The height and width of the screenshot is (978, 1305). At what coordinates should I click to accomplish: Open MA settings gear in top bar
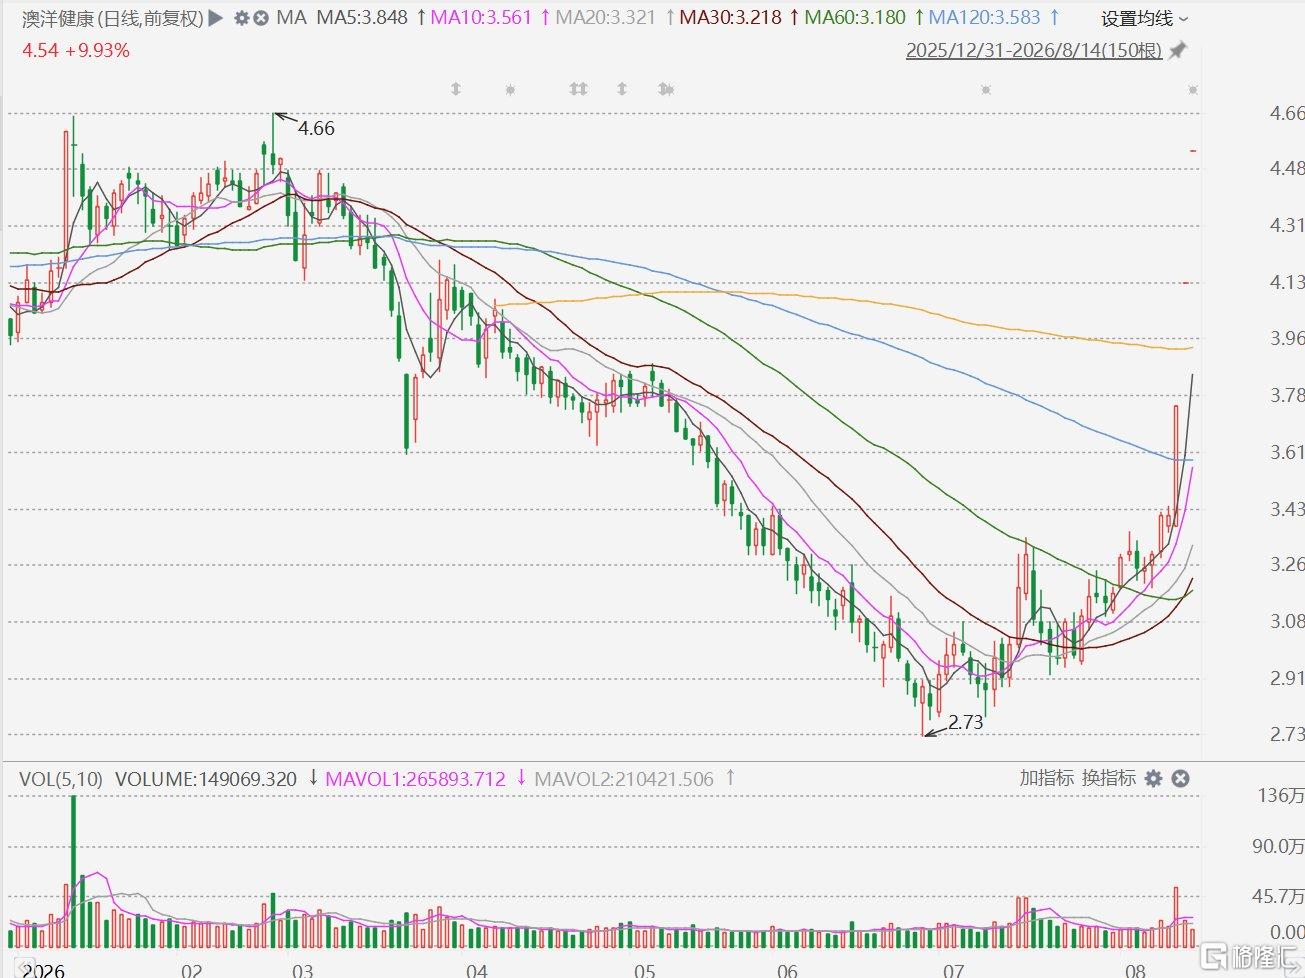[x=241, y=18]
